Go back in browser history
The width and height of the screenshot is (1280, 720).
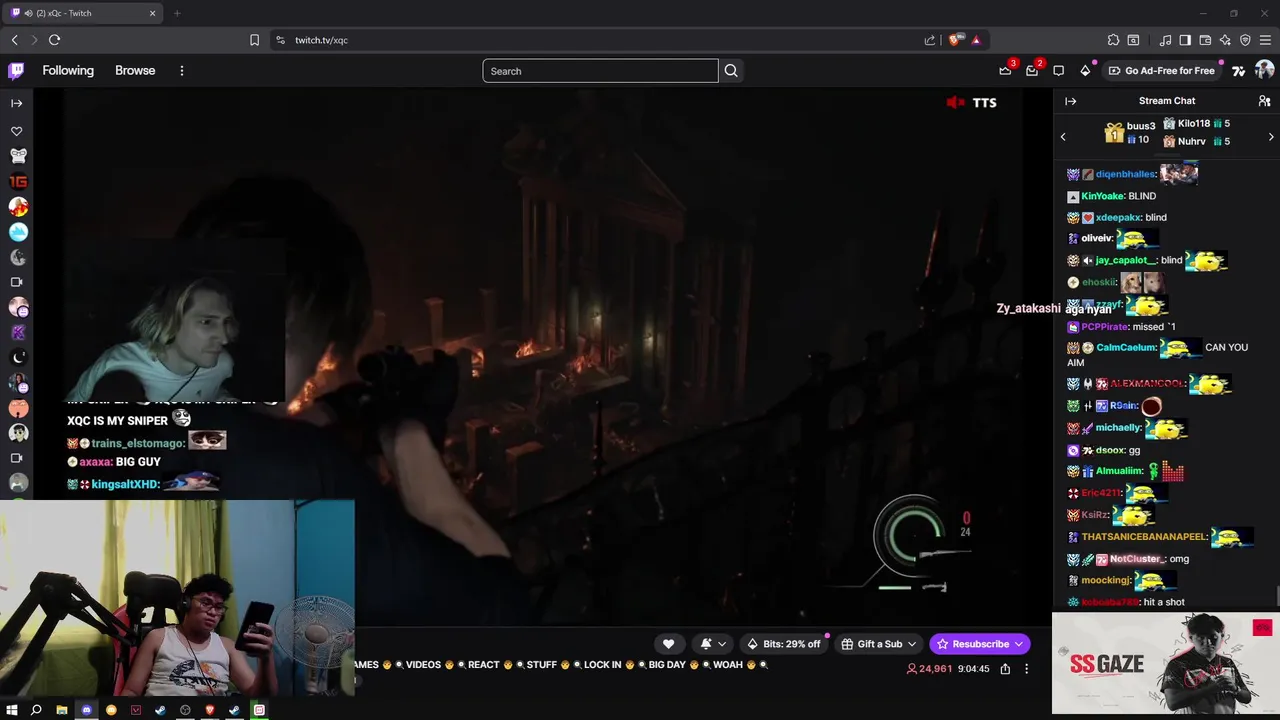[14, 40]
